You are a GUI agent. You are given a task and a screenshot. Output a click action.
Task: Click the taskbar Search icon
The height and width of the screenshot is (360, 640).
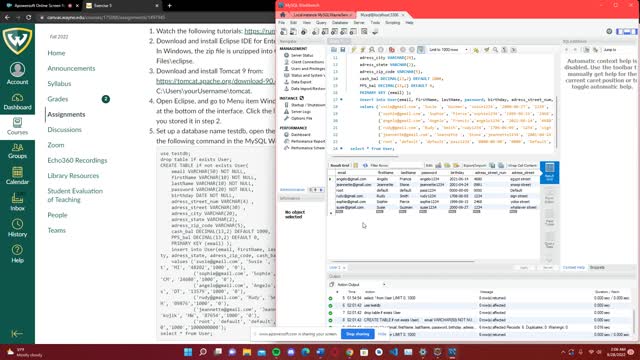tap(203, 352)
